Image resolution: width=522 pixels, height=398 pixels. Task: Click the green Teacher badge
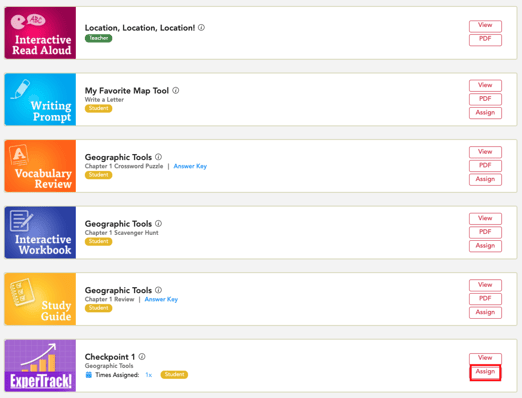click(98, 38)
